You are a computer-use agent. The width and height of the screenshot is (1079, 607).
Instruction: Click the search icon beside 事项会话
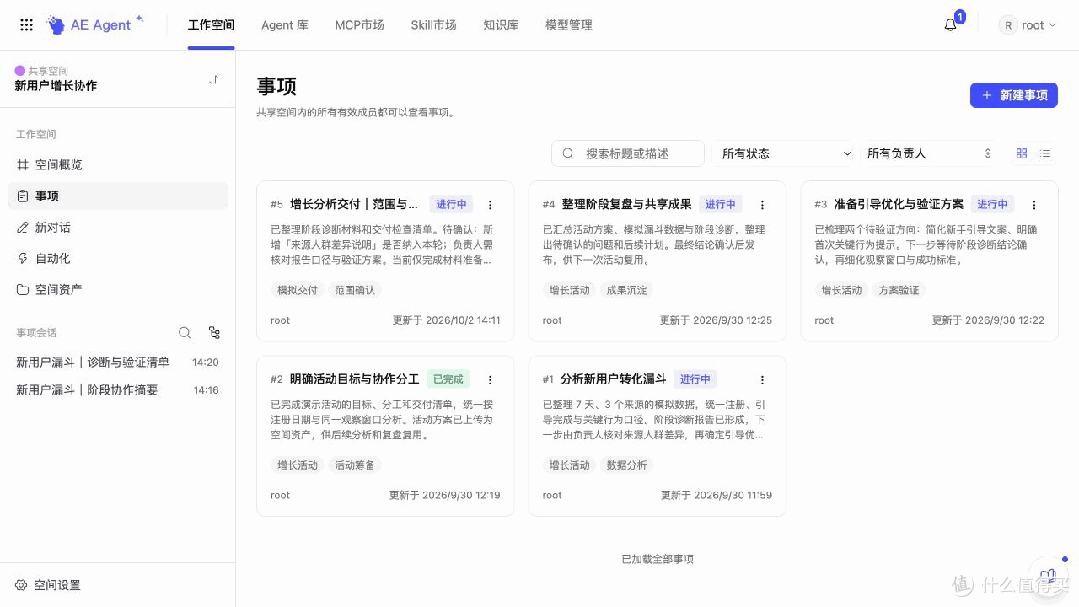coord(184,333)
